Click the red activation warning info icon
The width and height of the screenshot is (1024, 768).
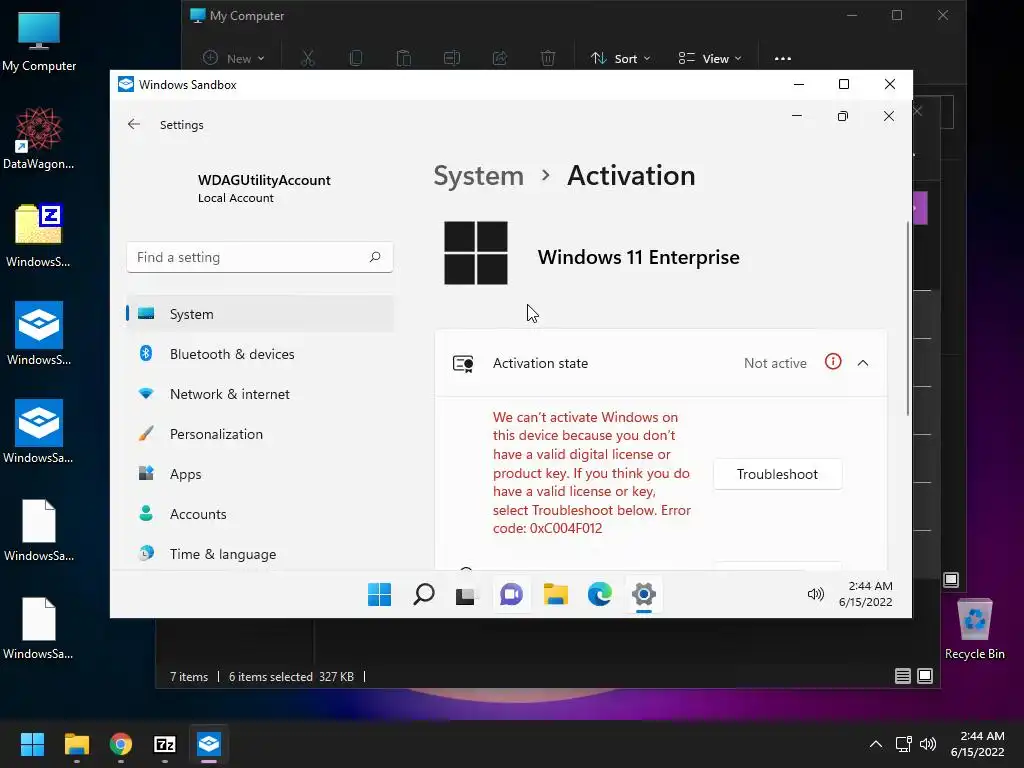(x=833, y=362)
